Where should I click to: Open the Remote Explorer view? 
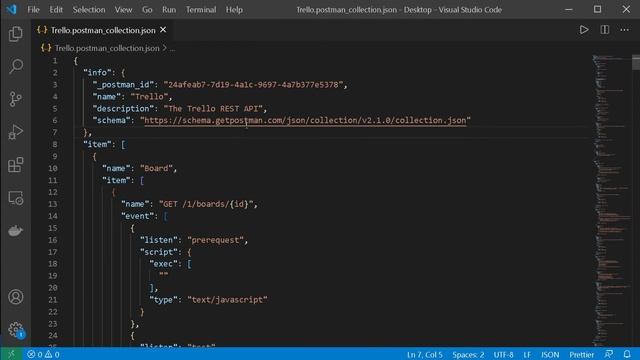(x=16, y=198)
